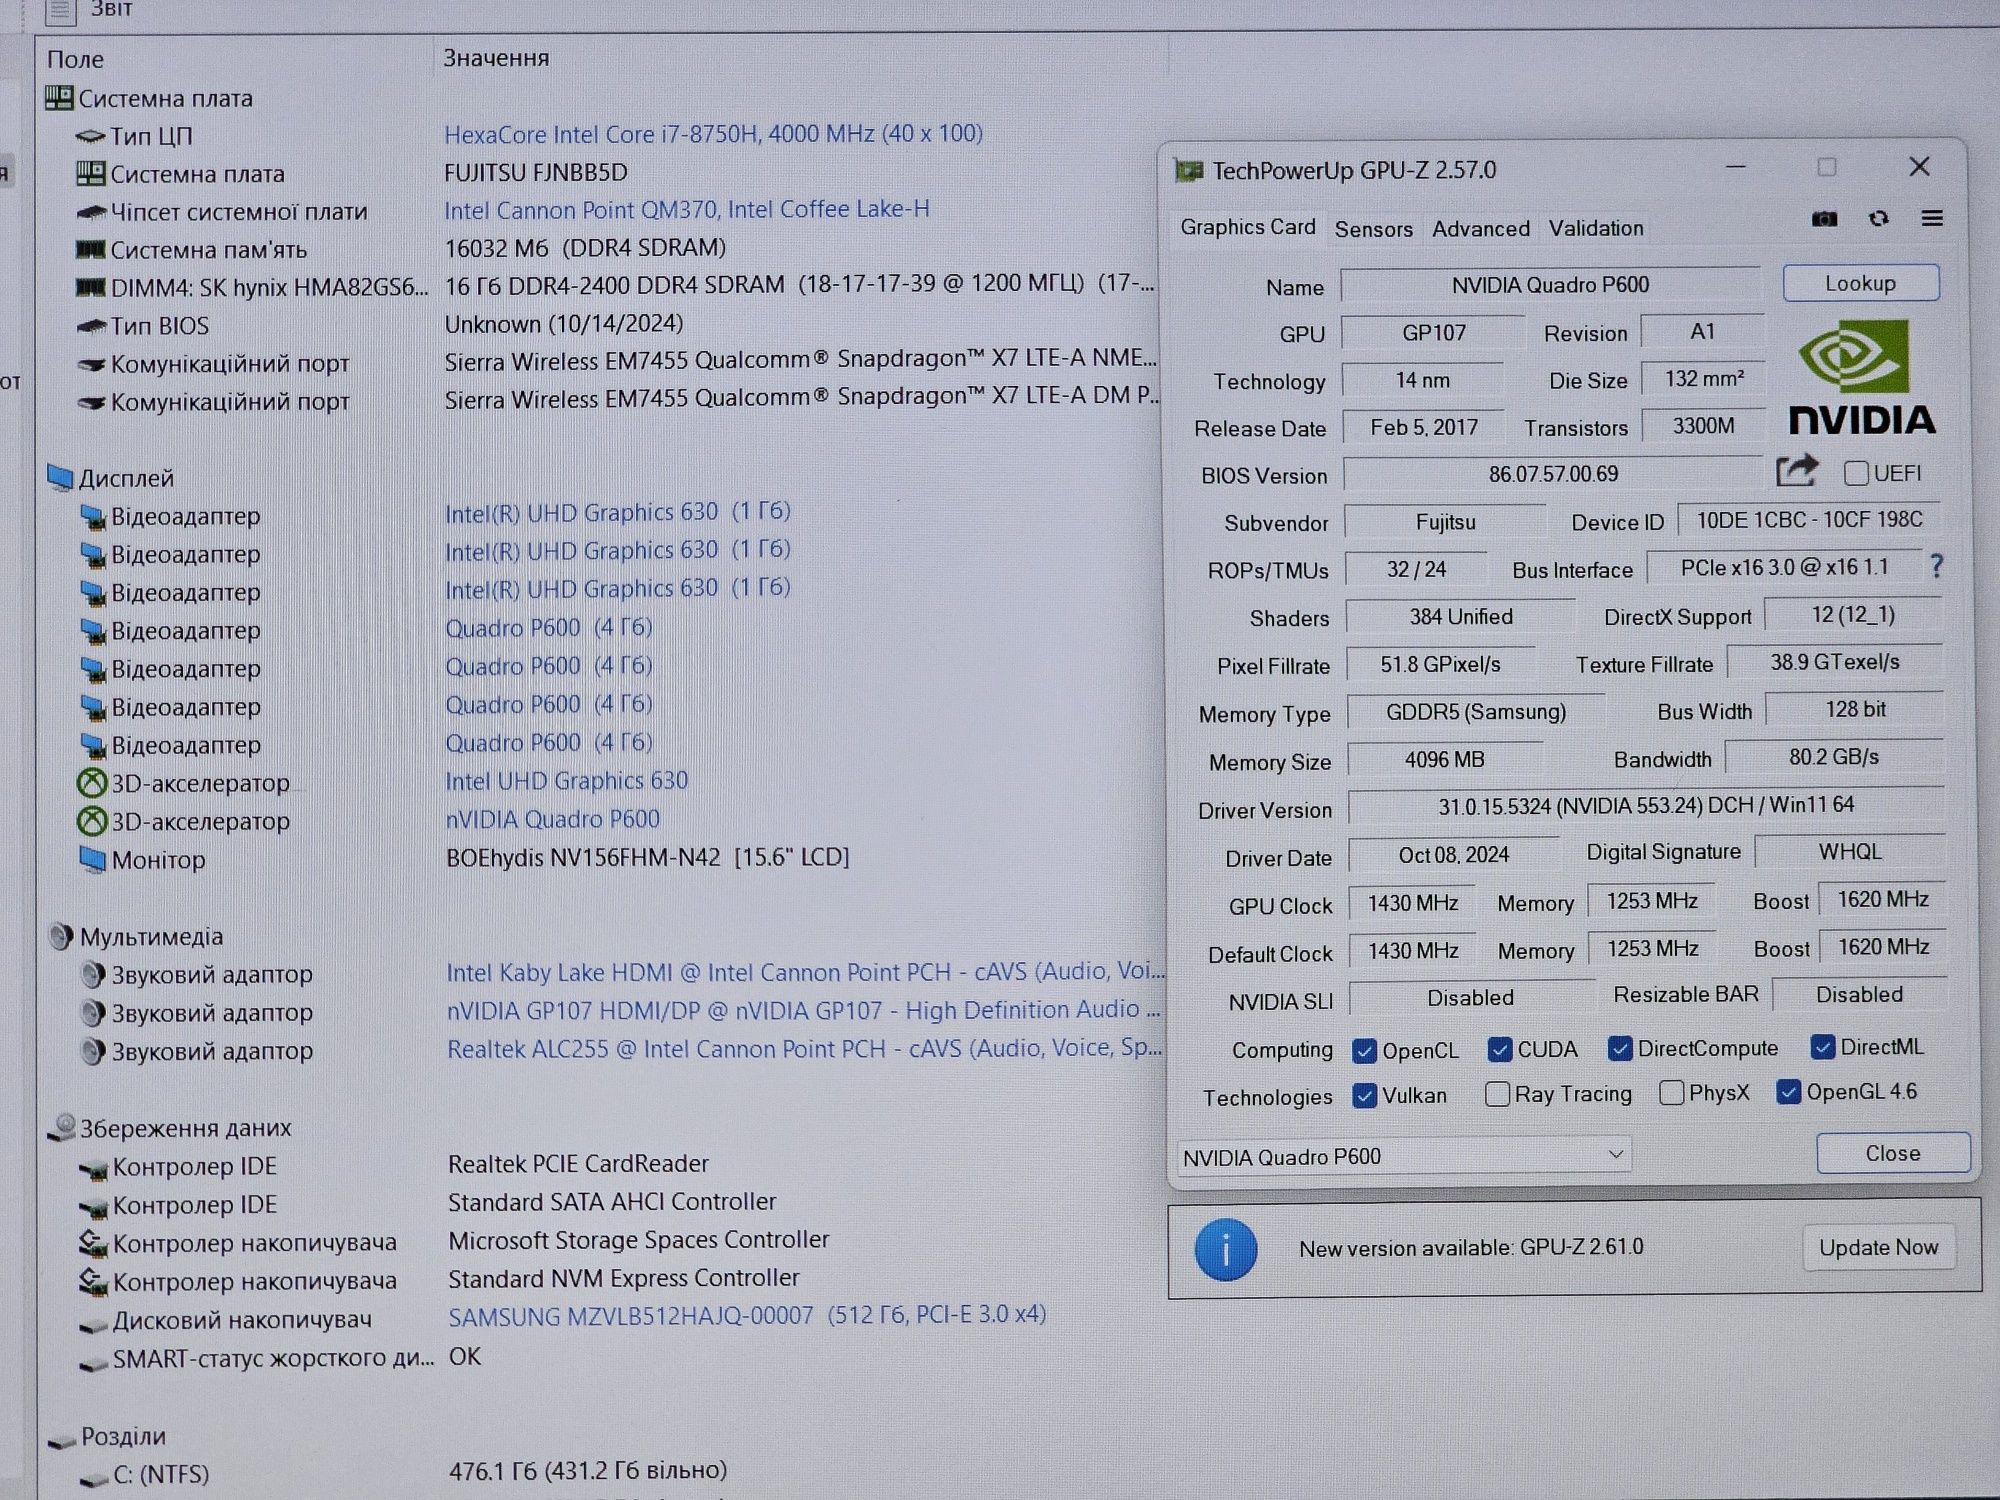Open the Intel Cannon Point QM370 link
Viewport: 2000px width, 1500px height.
[686, 210]
